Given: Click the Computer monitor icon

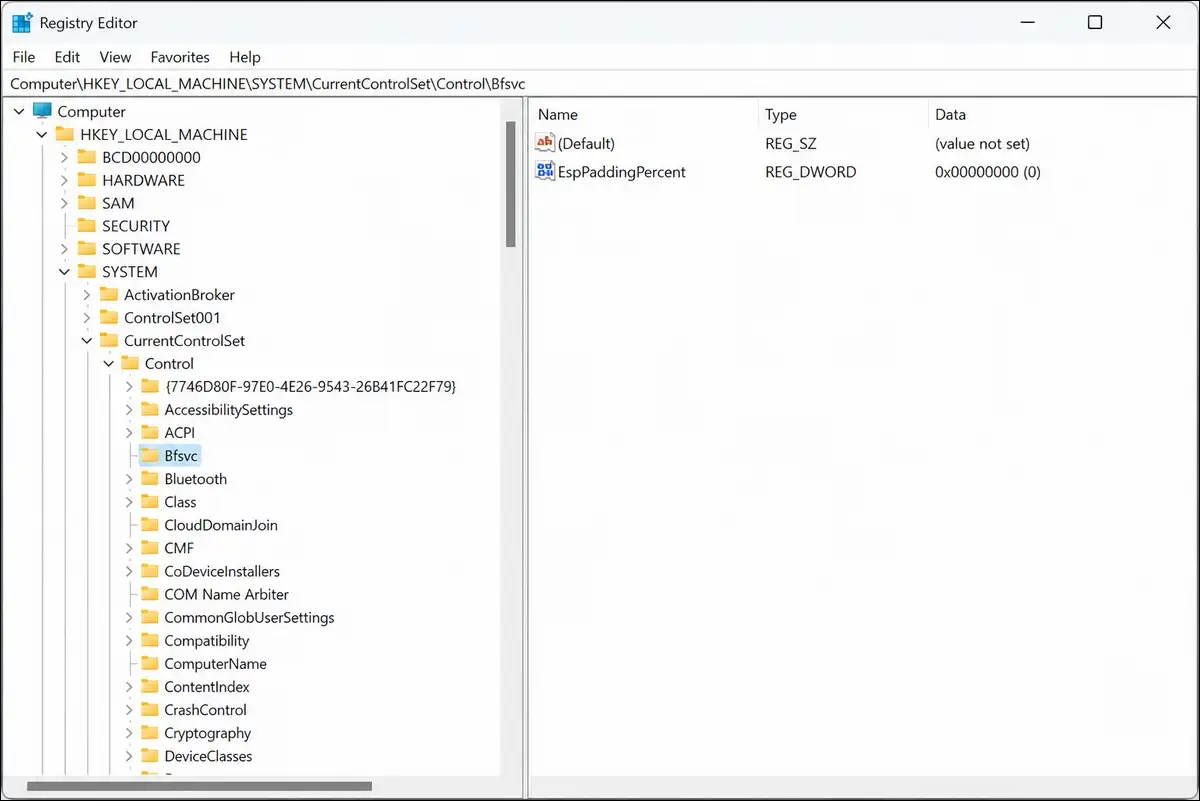Looking at the screenshot, I should pos(41,111).
